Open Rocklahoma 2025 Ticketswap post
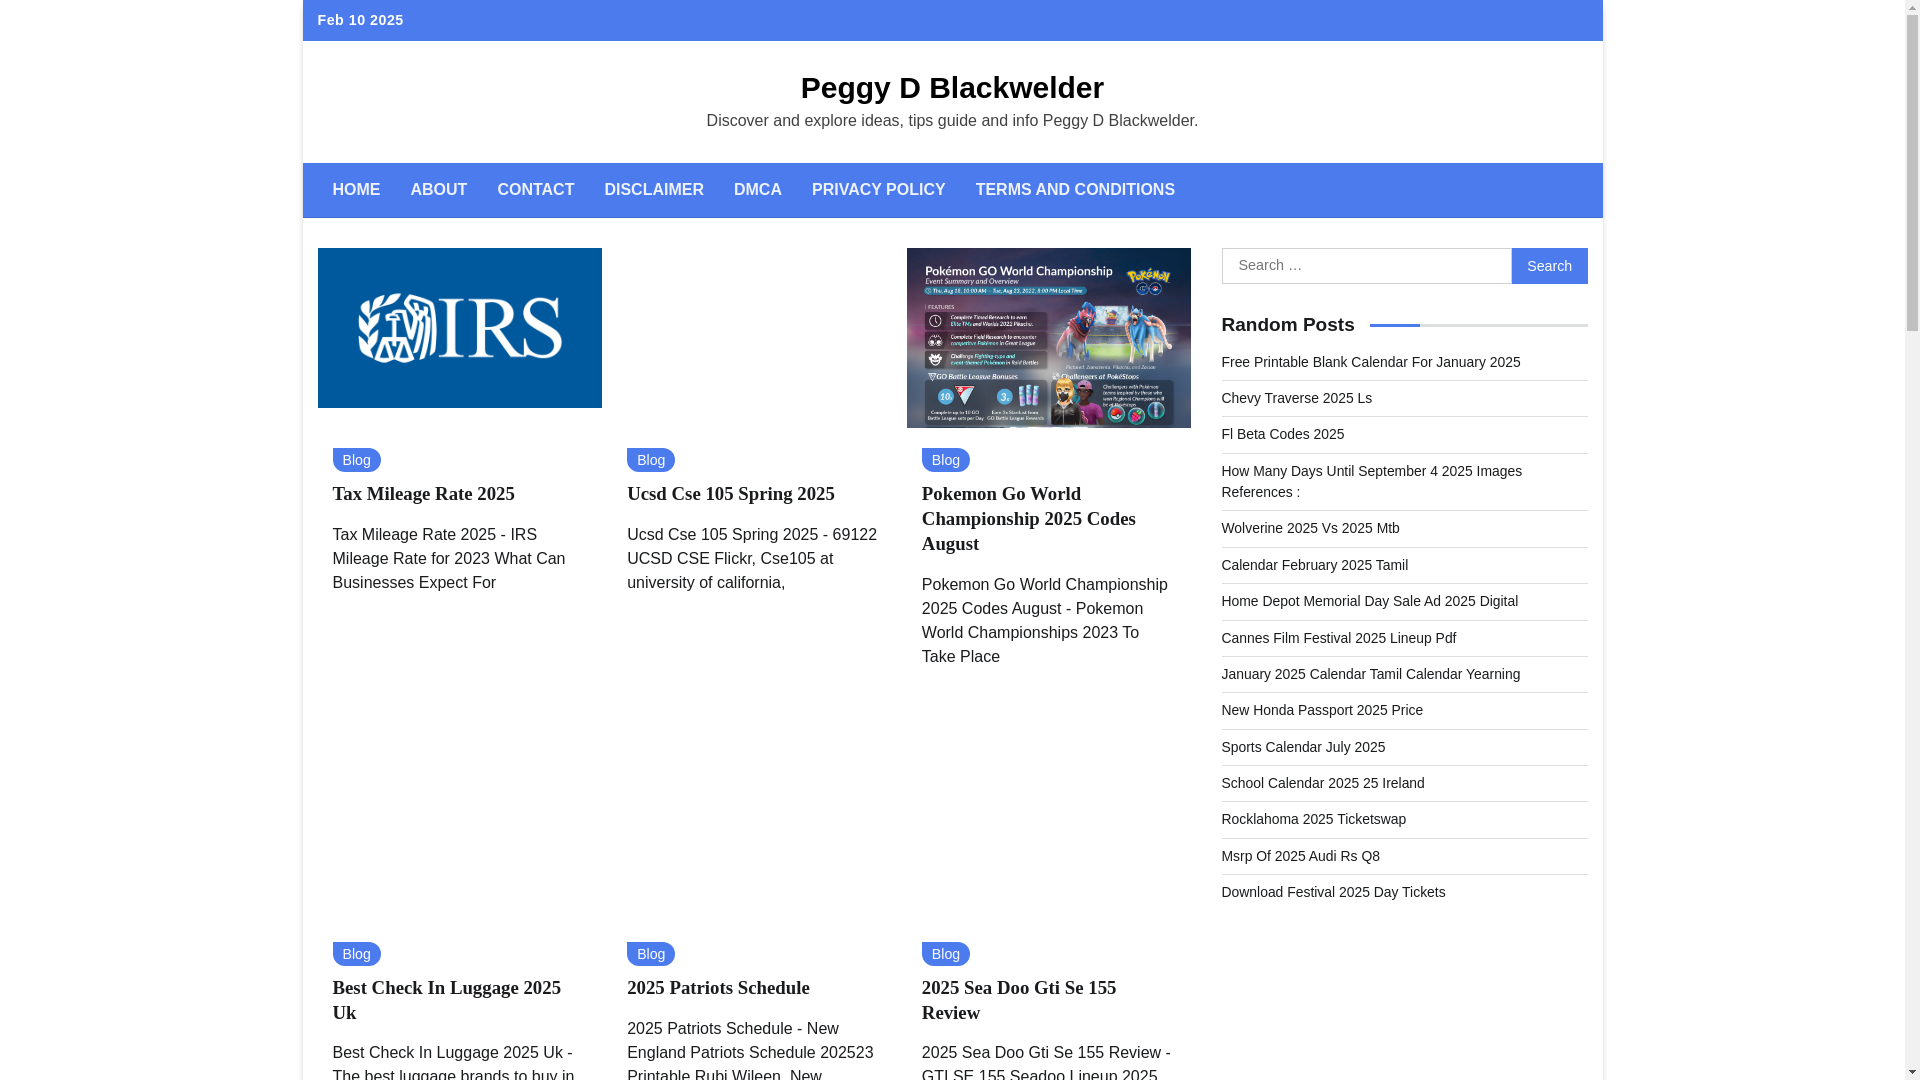Screen dimensions: 1920x1080 coord(1314,819)
